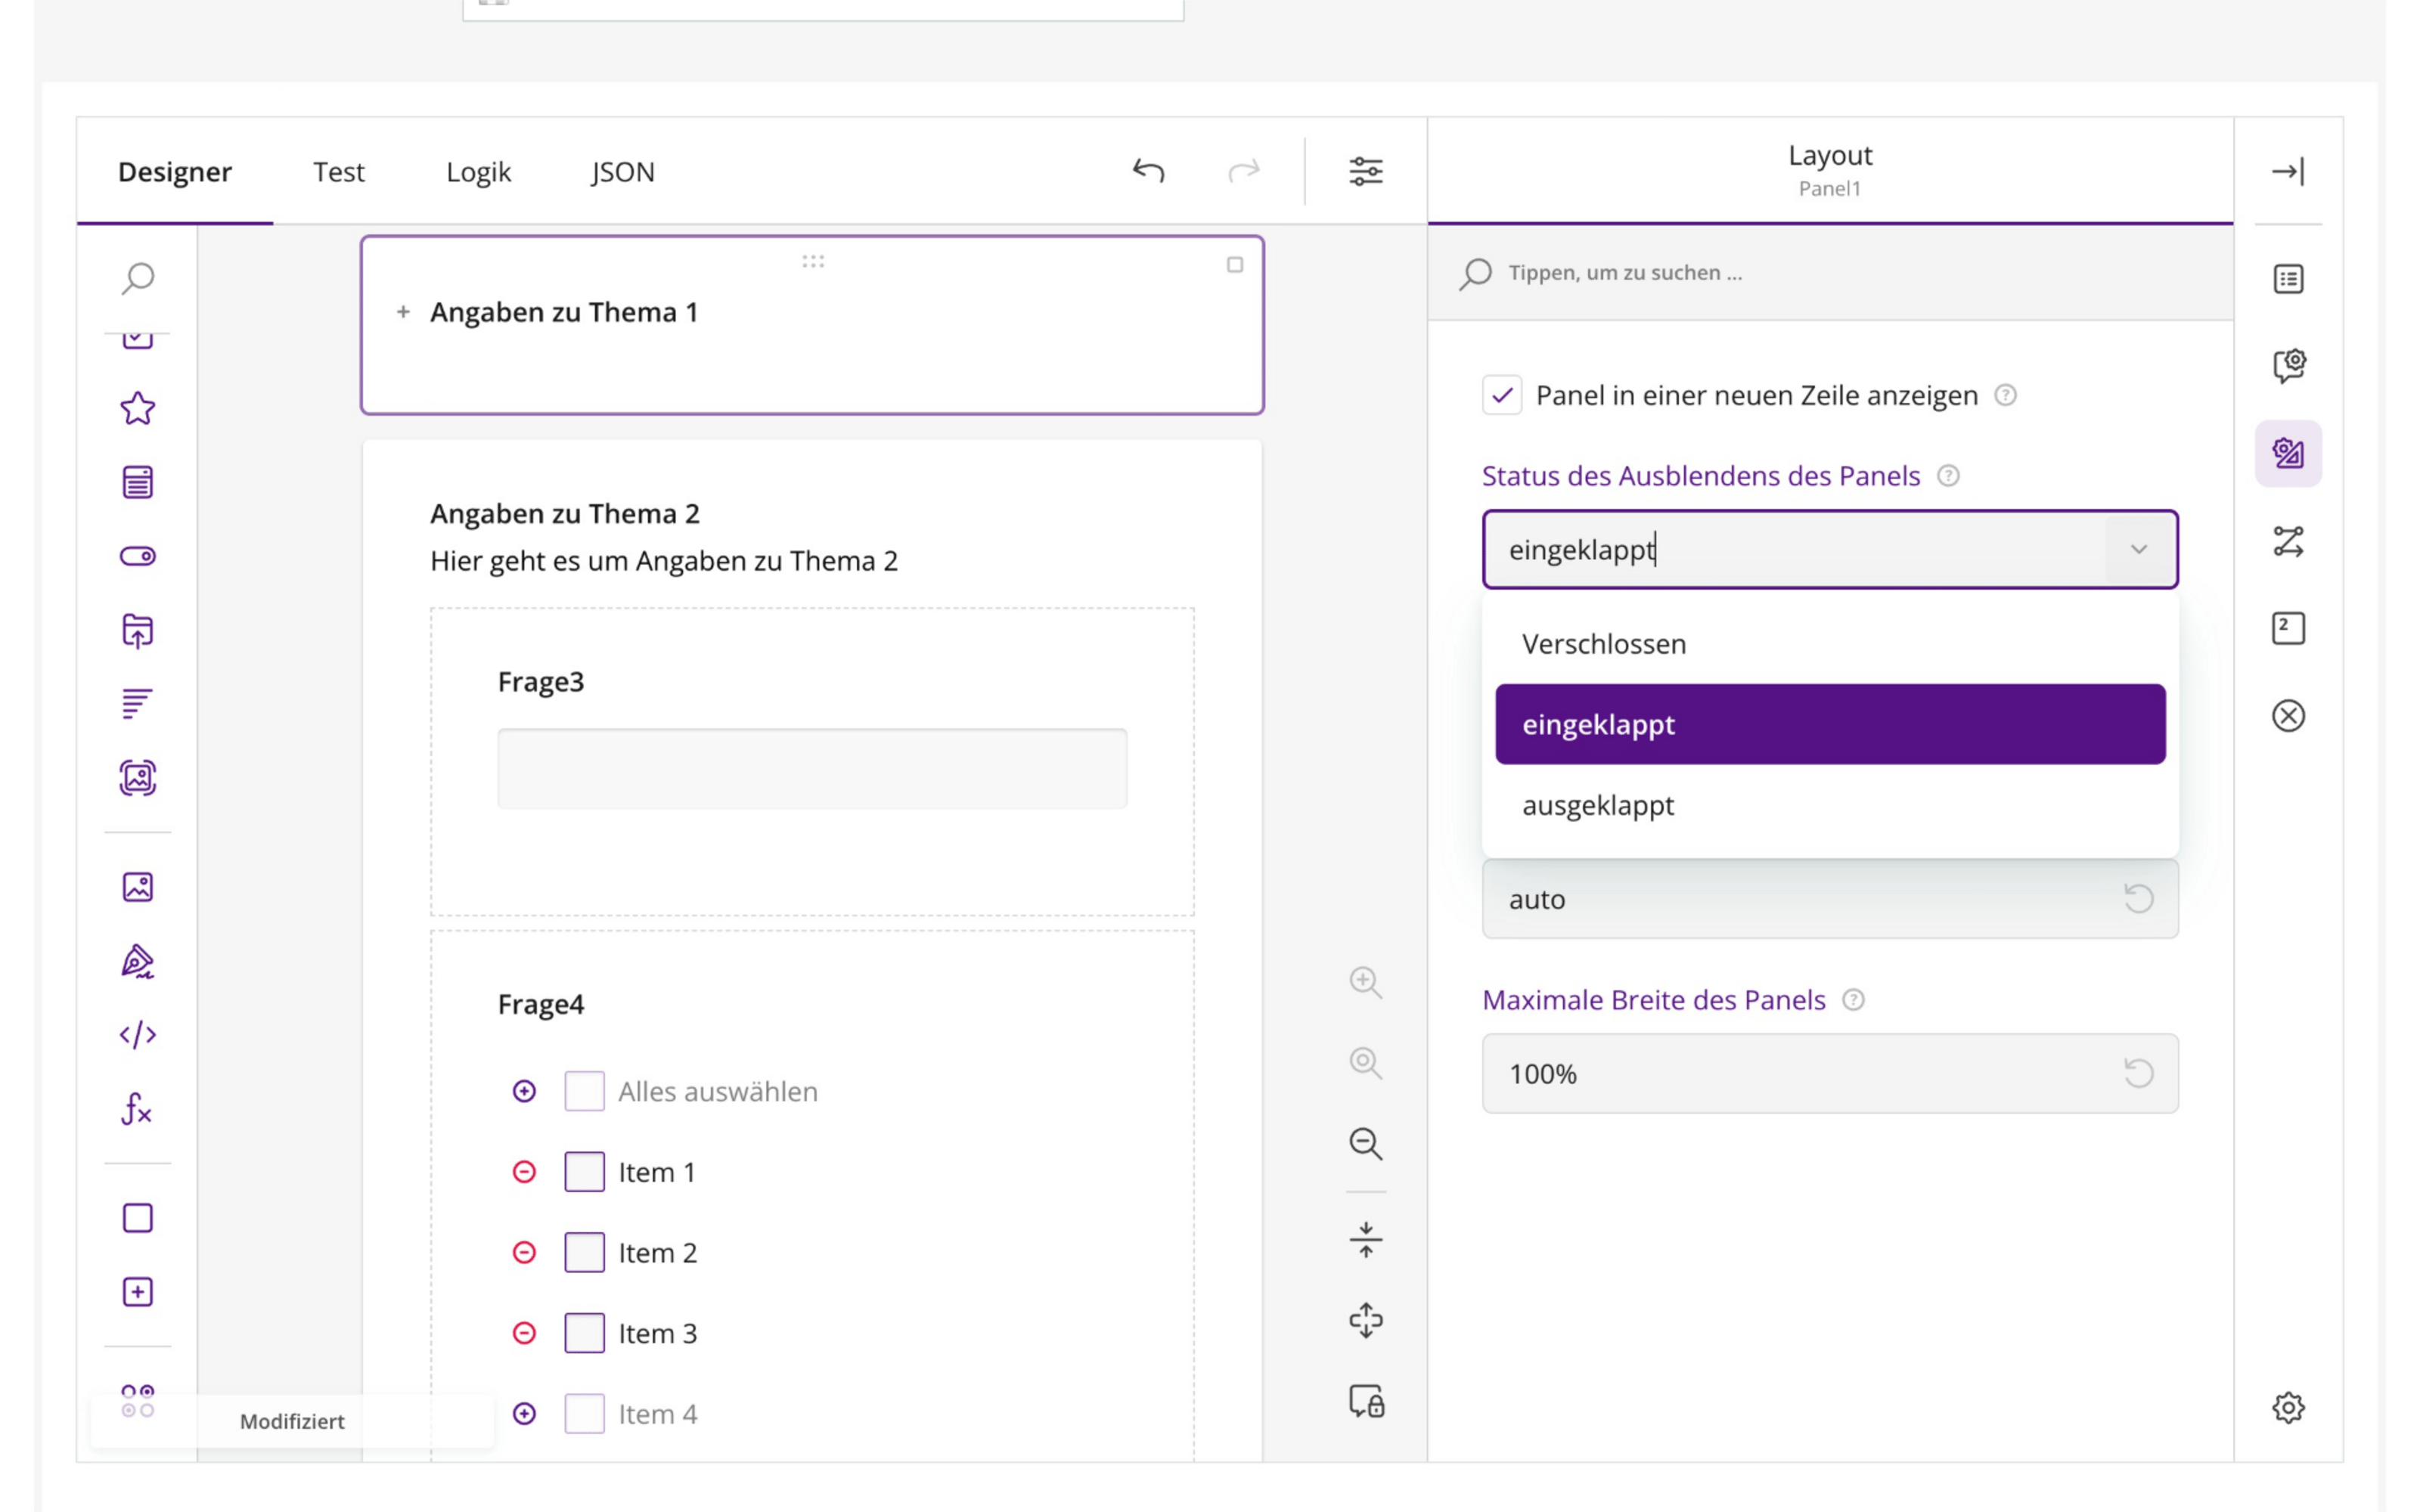The width and height of the screenshot is (2420, 1512).
Task: Add Item 4 via plus icon
Action: click(x=524, y=1414)
